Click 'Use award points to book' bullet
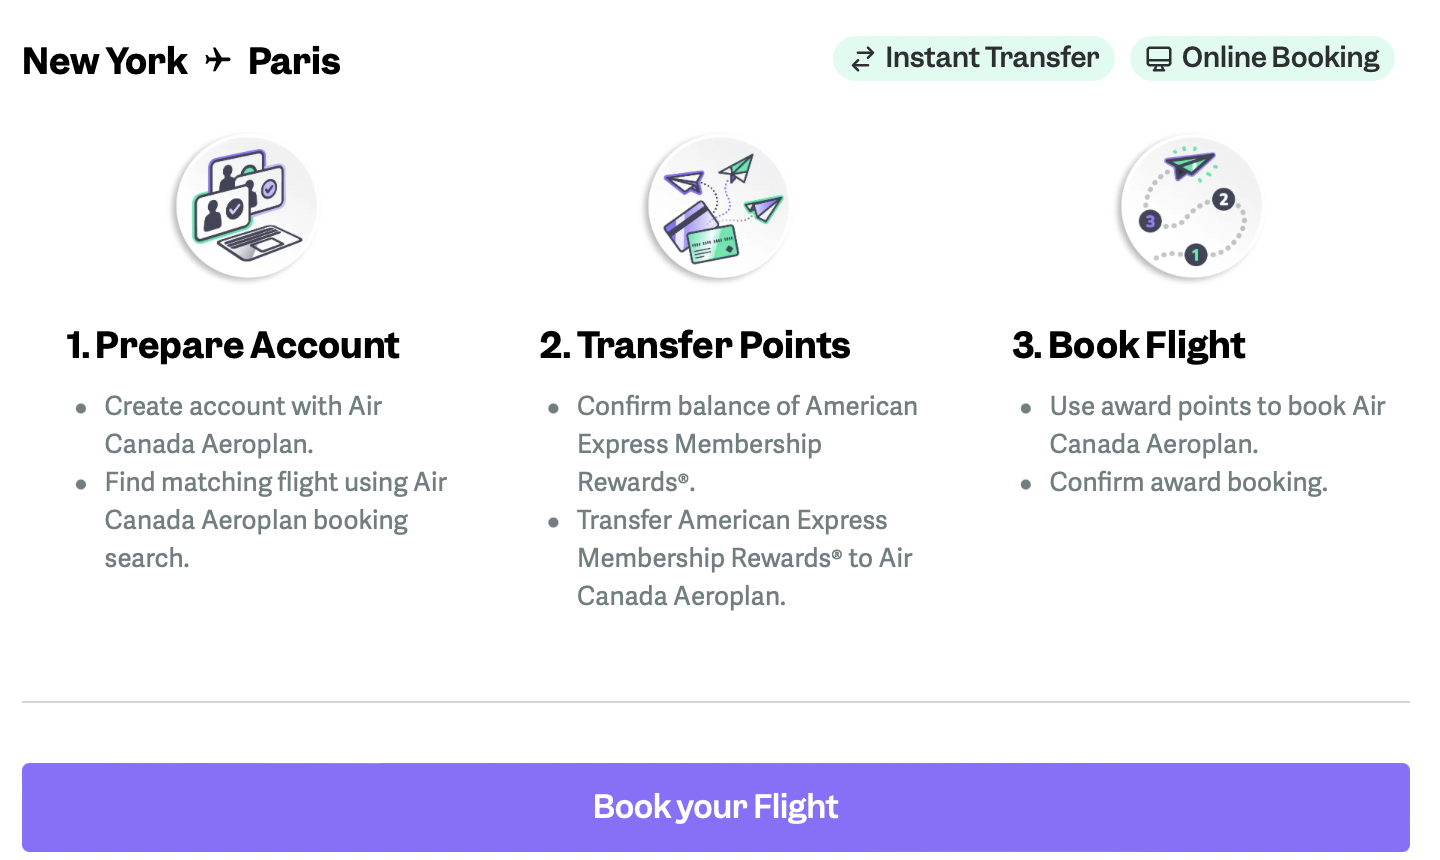The height and width of the screenshot is (860, 1440). [1217, 425]
